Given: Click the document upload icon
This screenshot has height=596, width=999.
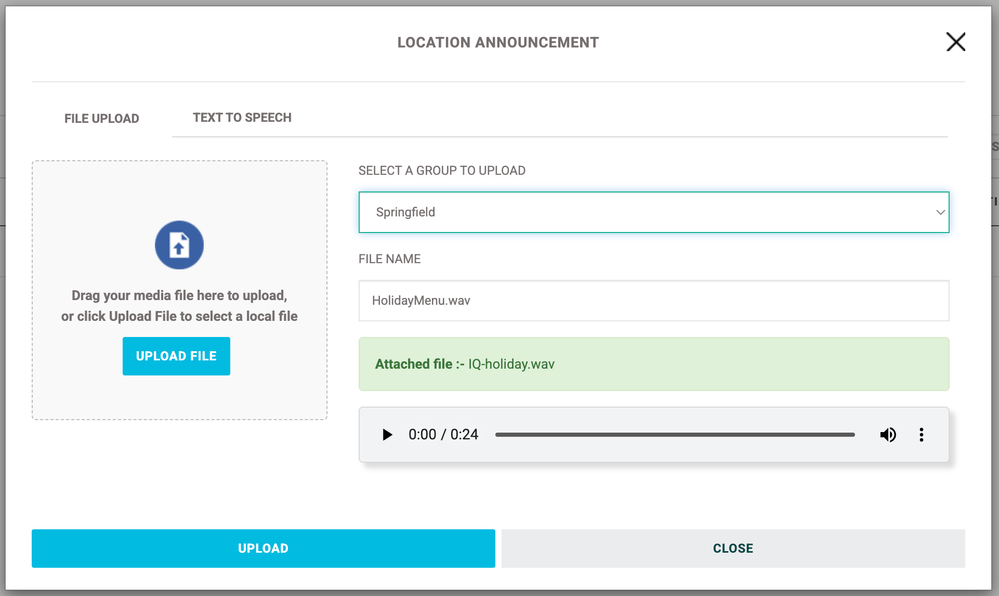Looking at the screenshot, I should point(178,244).
